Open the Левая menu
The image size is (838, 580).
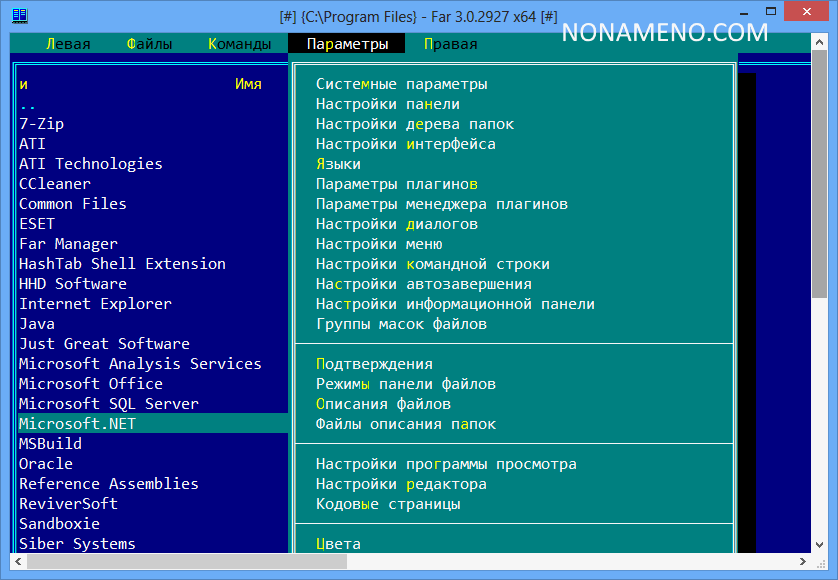click(68, 44)
